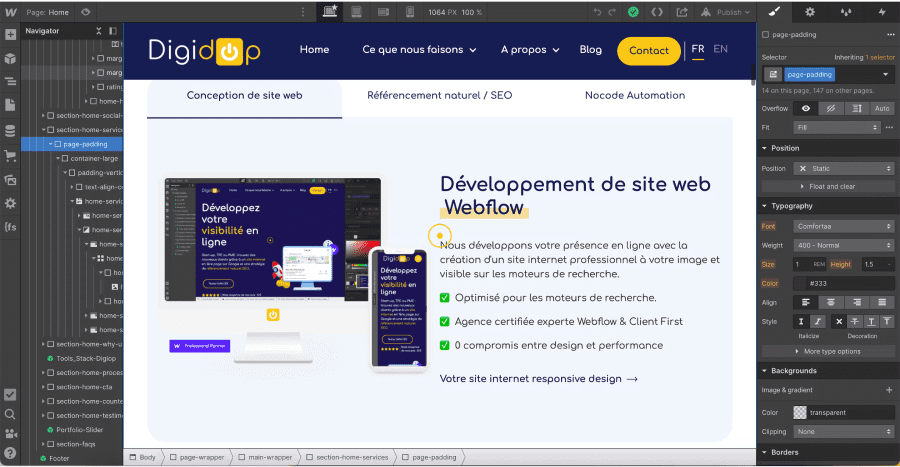This screenshot has width=900, height=467.
Task: Open the Pages panel icon
Action: coord(10,105)
